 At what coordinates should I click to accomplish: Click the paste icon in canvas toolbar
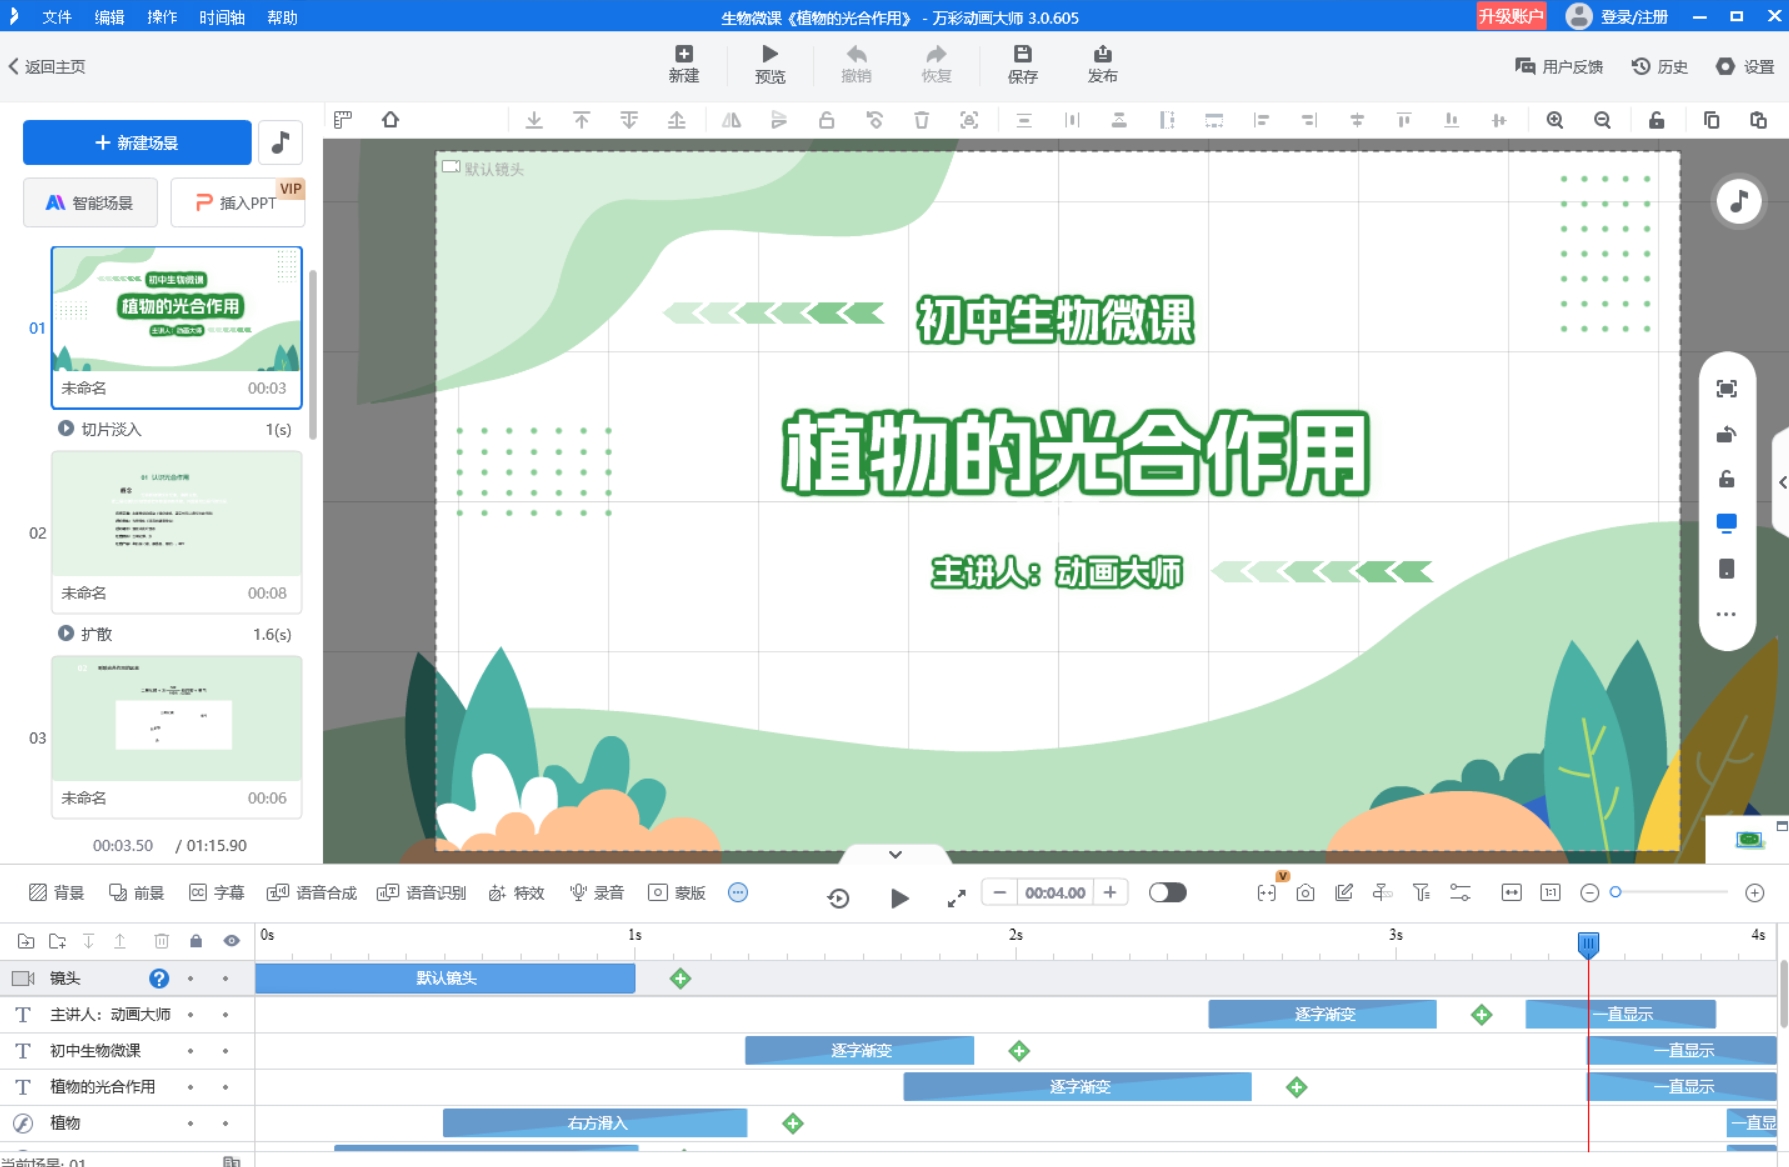[1758, 120]
